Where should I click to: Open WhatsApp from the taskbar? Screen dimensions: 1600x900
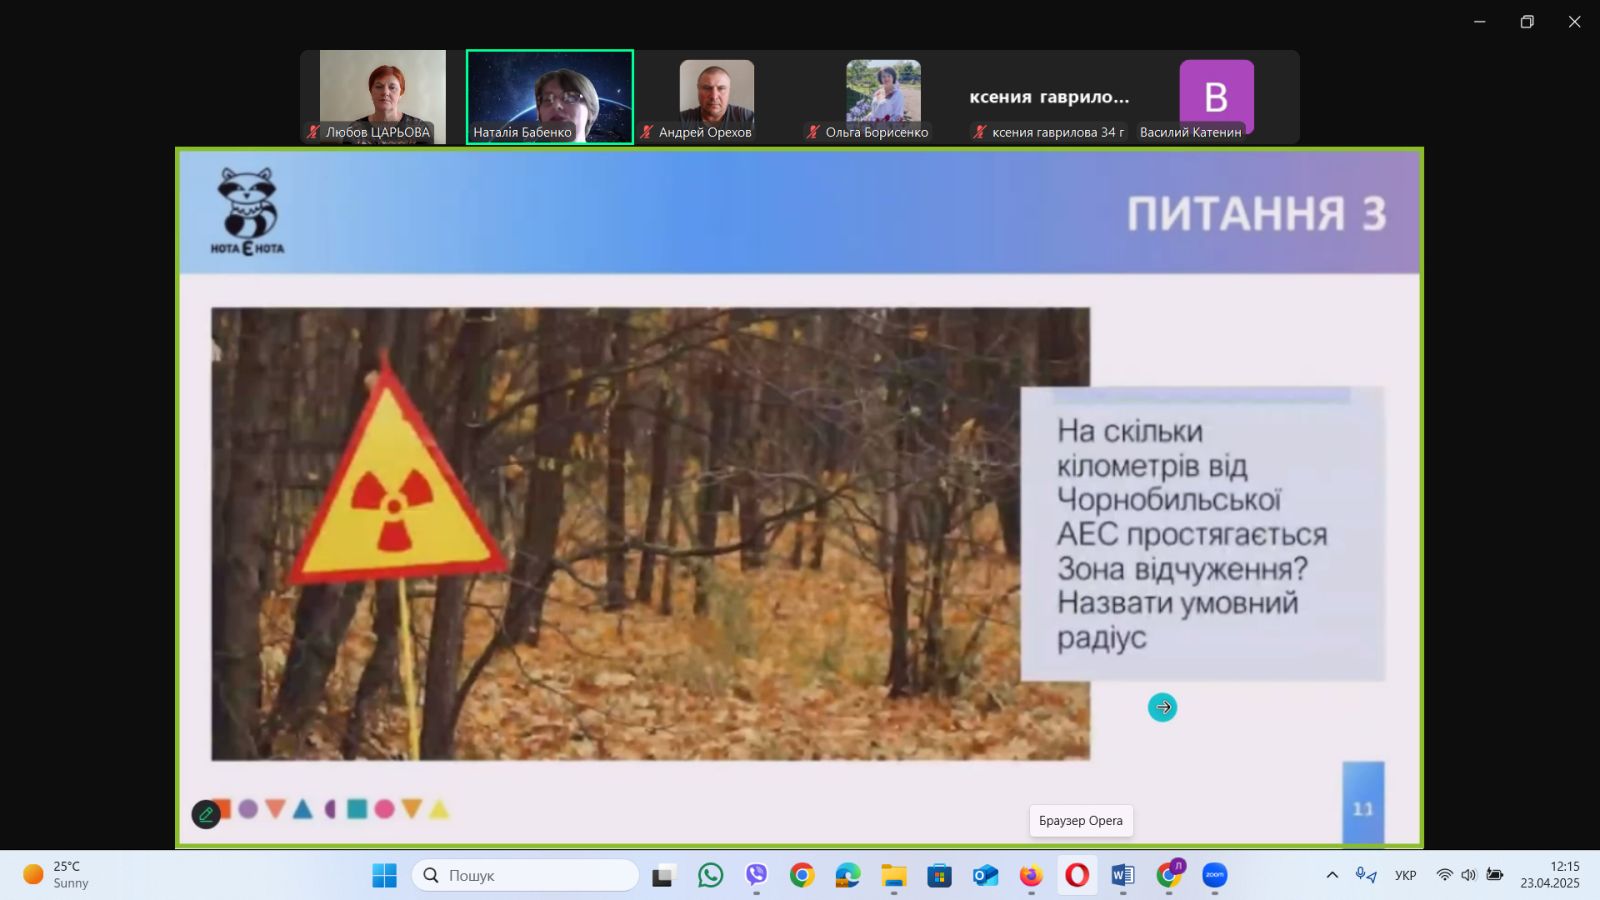pos(710,875)
